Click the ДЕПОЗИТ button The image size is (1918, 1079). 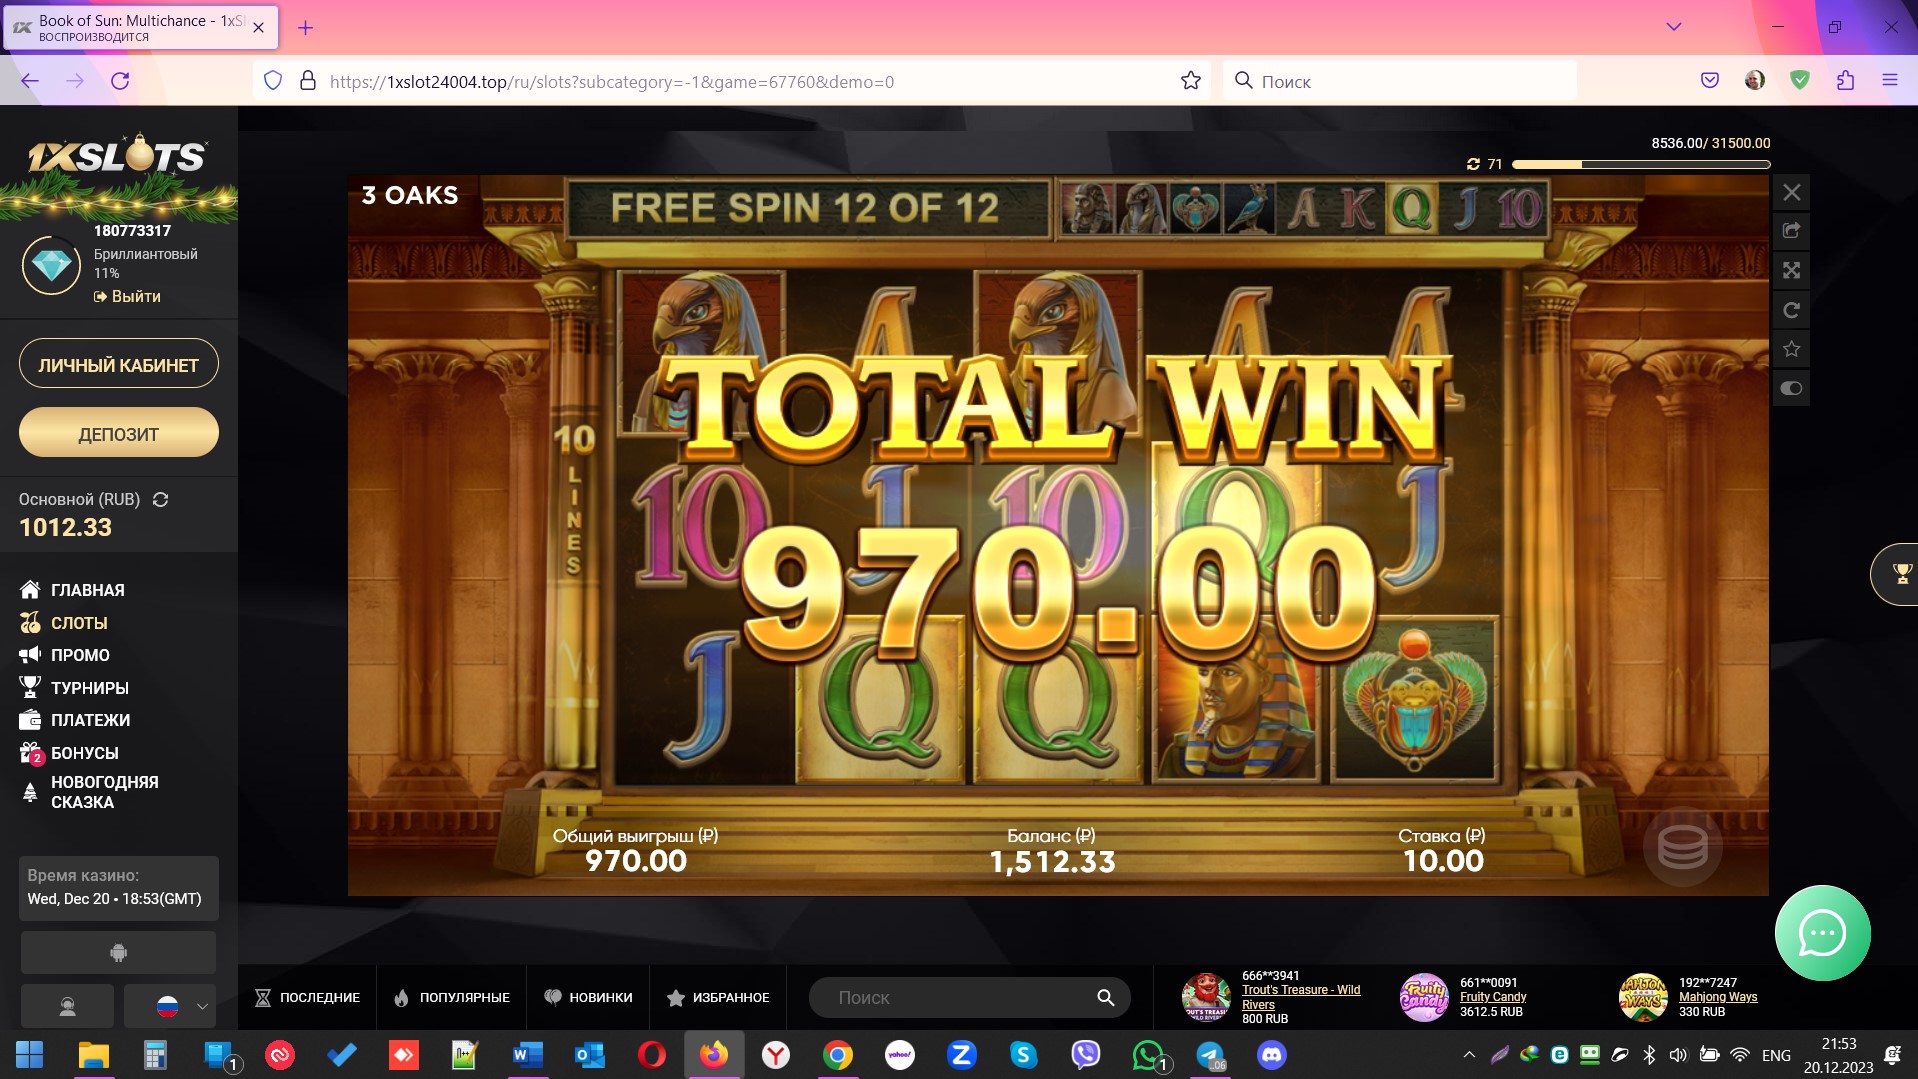(x=118, y=434)
